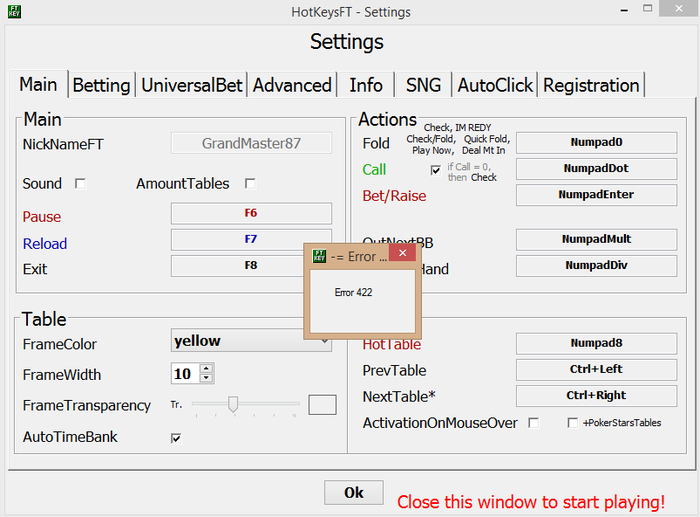
Task: Enable the AmountTables checkbox
Action: click(x=250, y=184)
